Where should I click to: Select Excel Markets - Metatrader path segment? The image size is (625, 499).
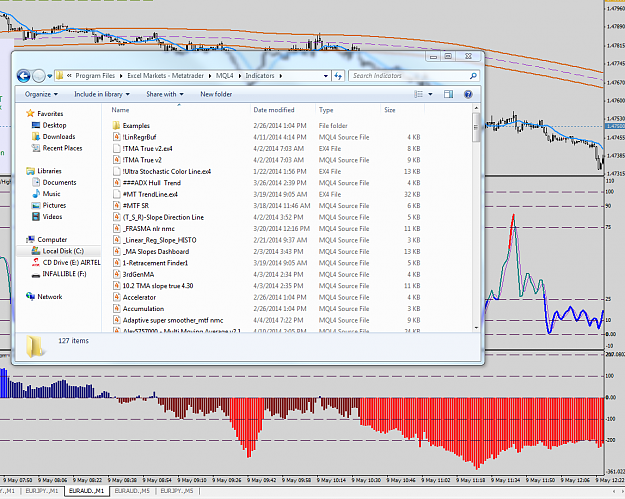165,76
